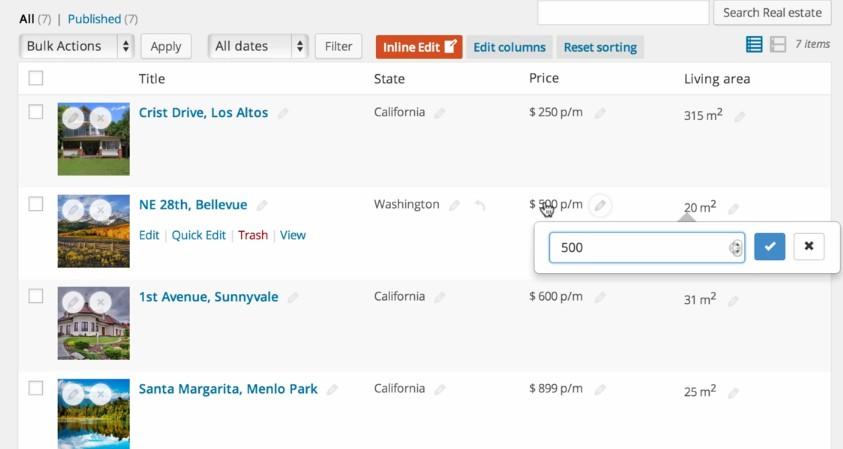The width and height of the screenshot is (843, 449).
Task: Switch to excerpt view mode icon
Action: click(x=778, y=44)
